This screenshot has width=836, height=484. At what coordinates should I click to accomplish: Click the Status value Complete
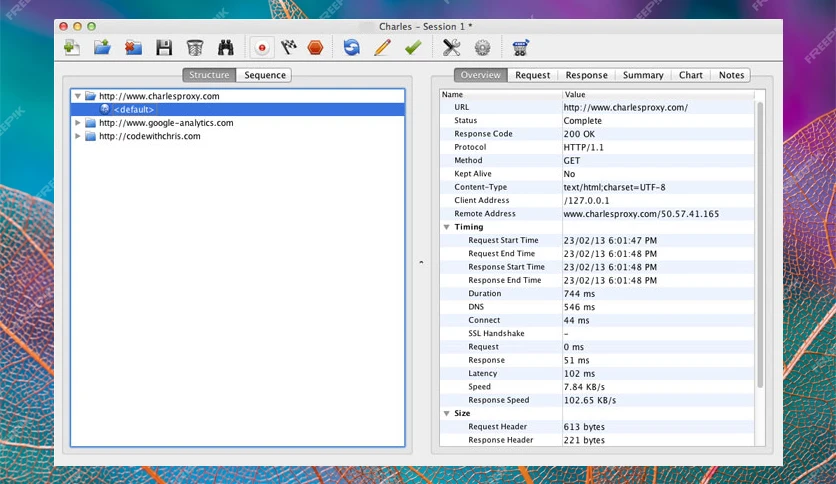click(582, 120)
